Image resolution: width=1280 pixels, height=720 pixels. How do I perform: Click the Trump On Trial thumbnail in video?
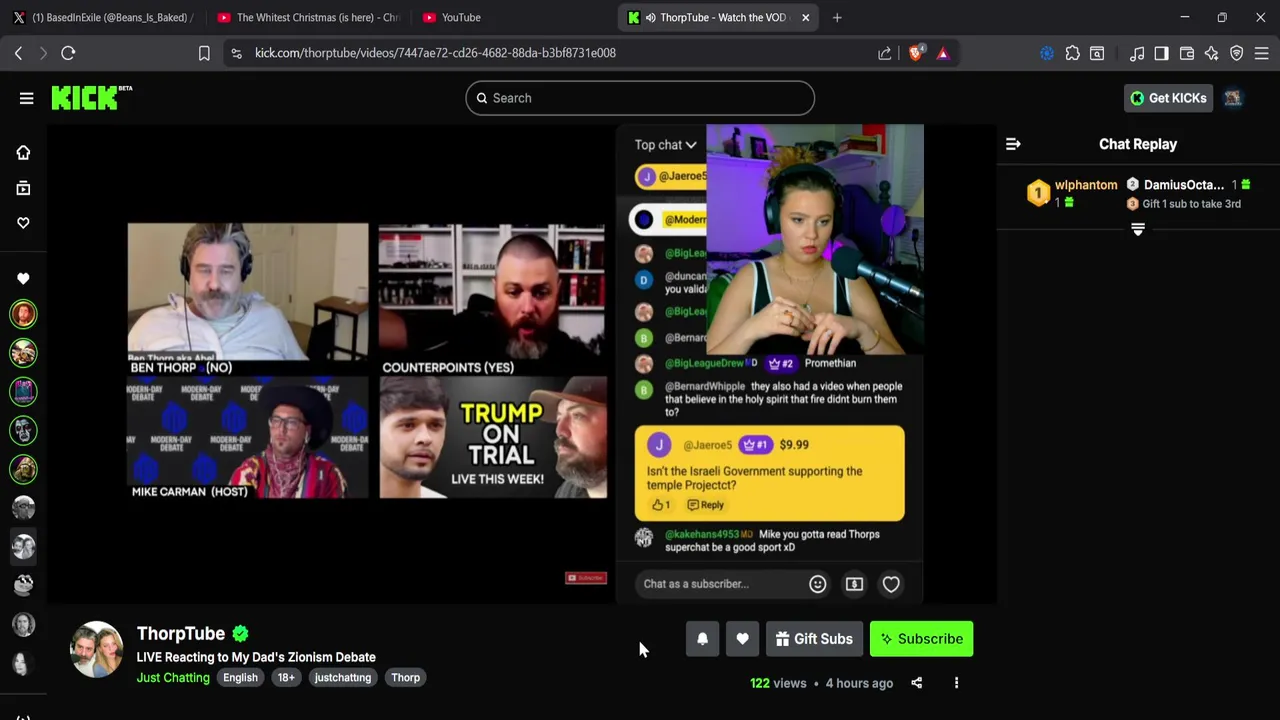pyautogui.click(x=493, y=439)
